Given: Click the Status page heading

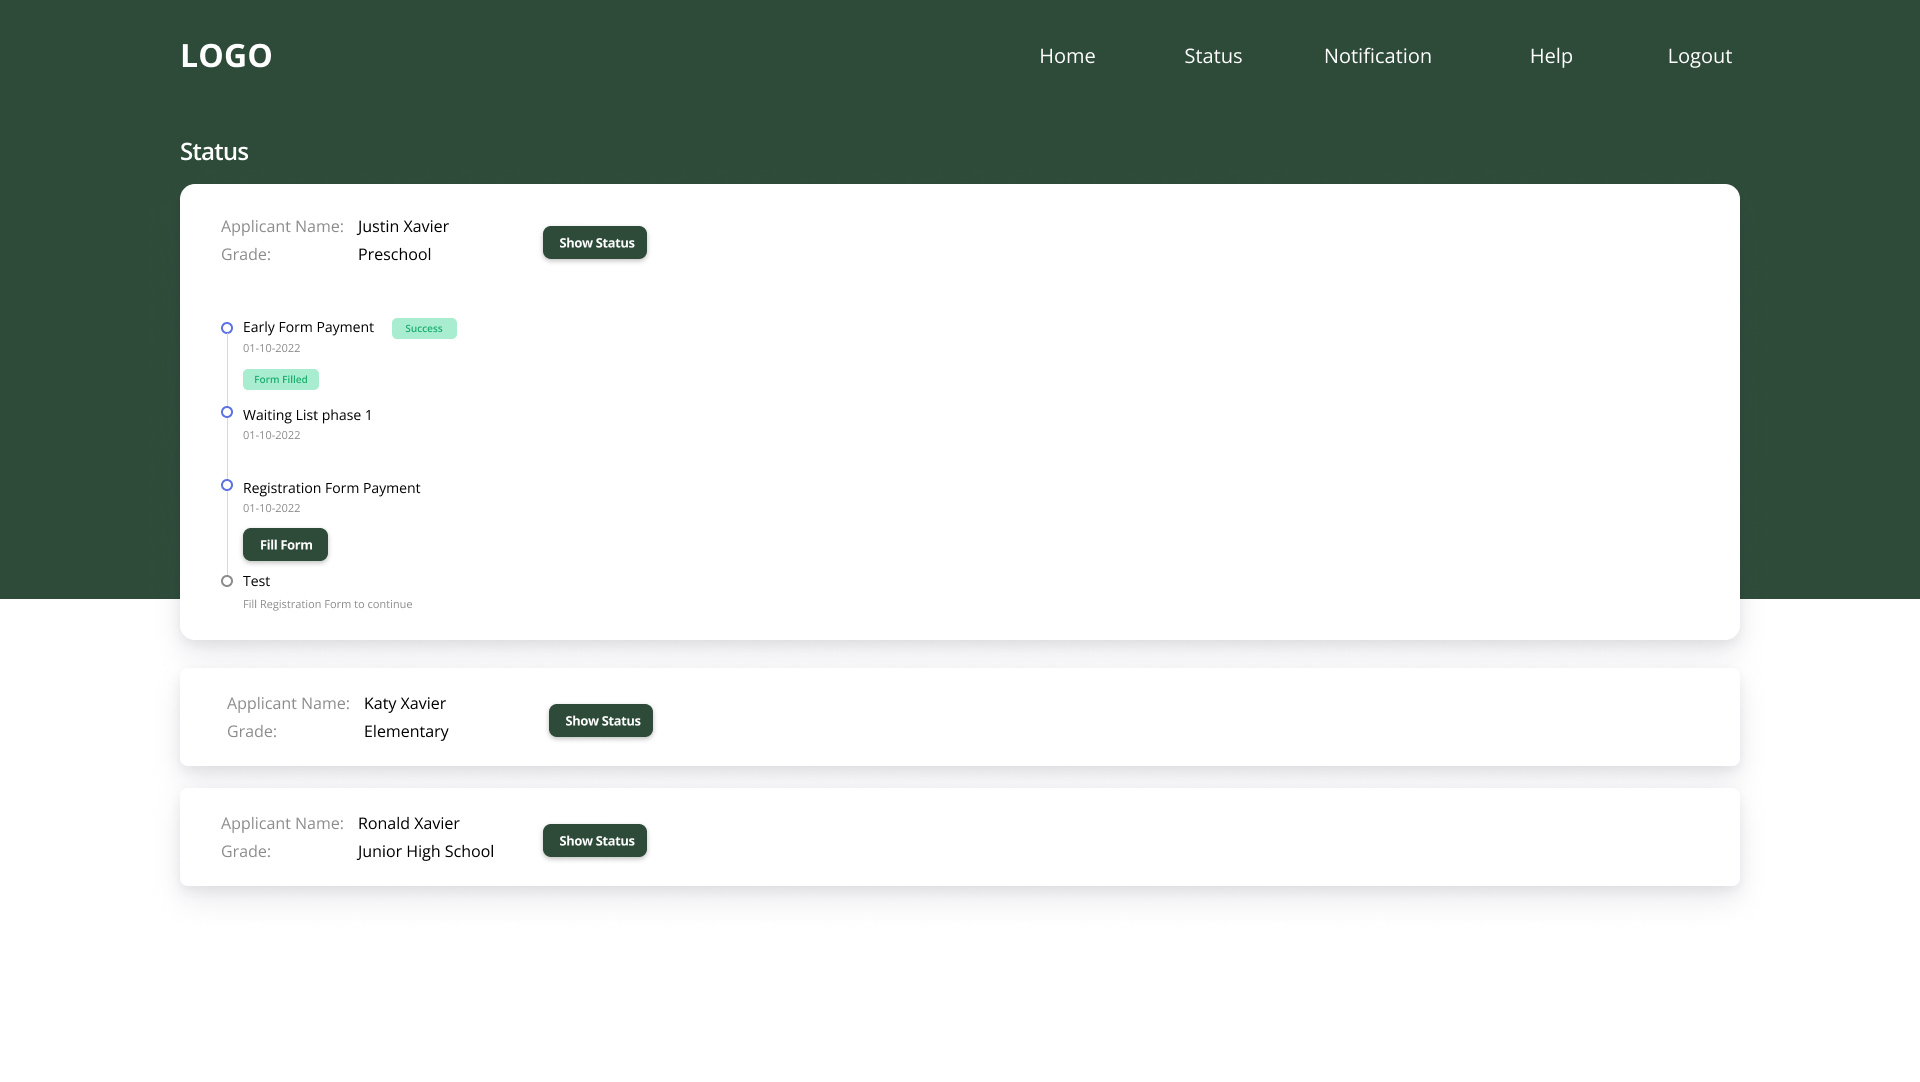Looking at the screenshot, I should click(x=214, y=151).
